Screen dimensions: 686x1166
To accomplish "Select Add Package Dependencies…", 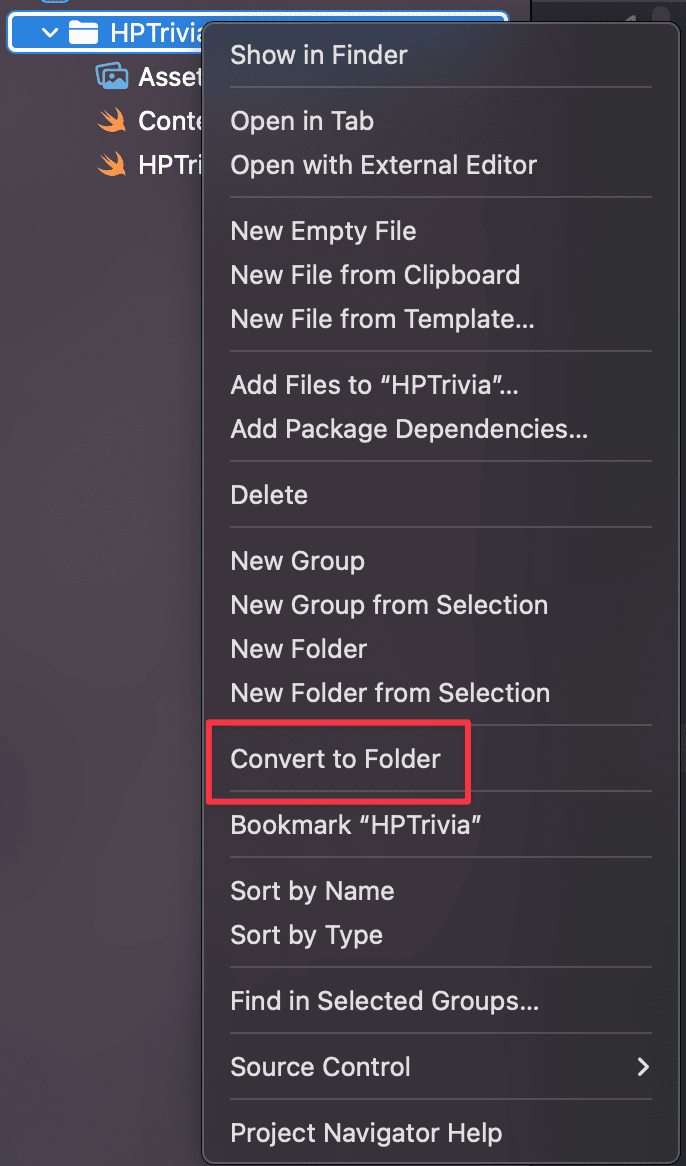I will [x=410, y=429].
